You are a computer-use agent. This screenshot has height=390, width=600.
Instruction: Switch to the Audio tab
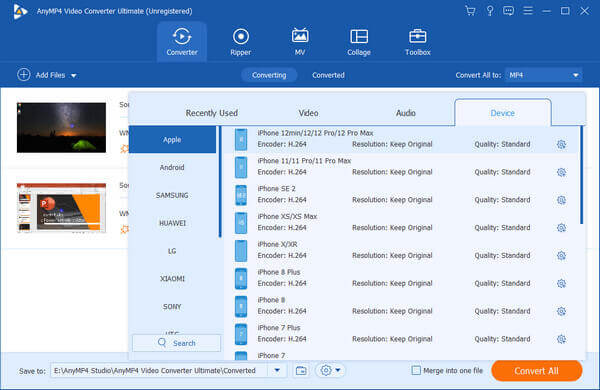click(406, 113)
